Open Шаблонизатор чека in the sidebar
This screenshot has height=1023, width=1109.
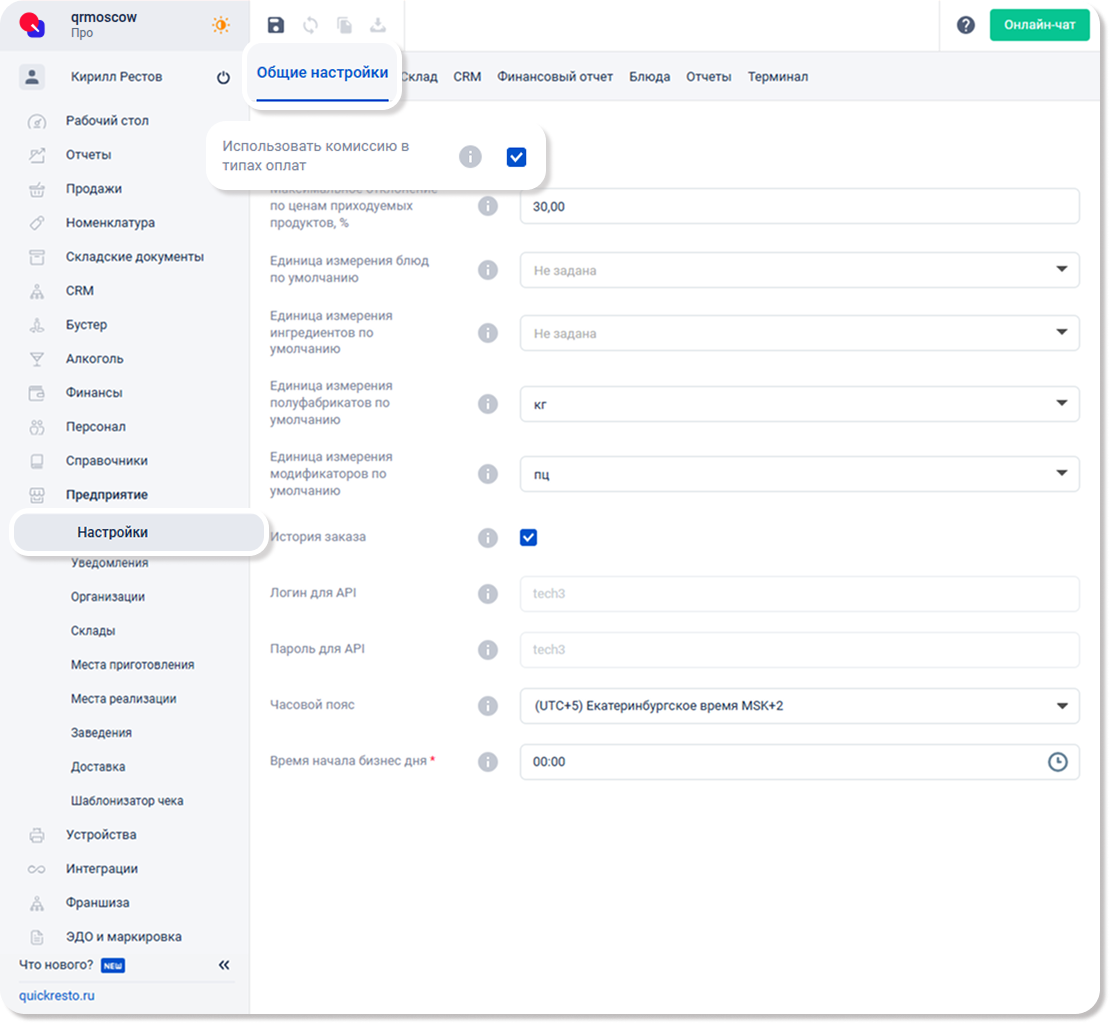coord(127,801)
